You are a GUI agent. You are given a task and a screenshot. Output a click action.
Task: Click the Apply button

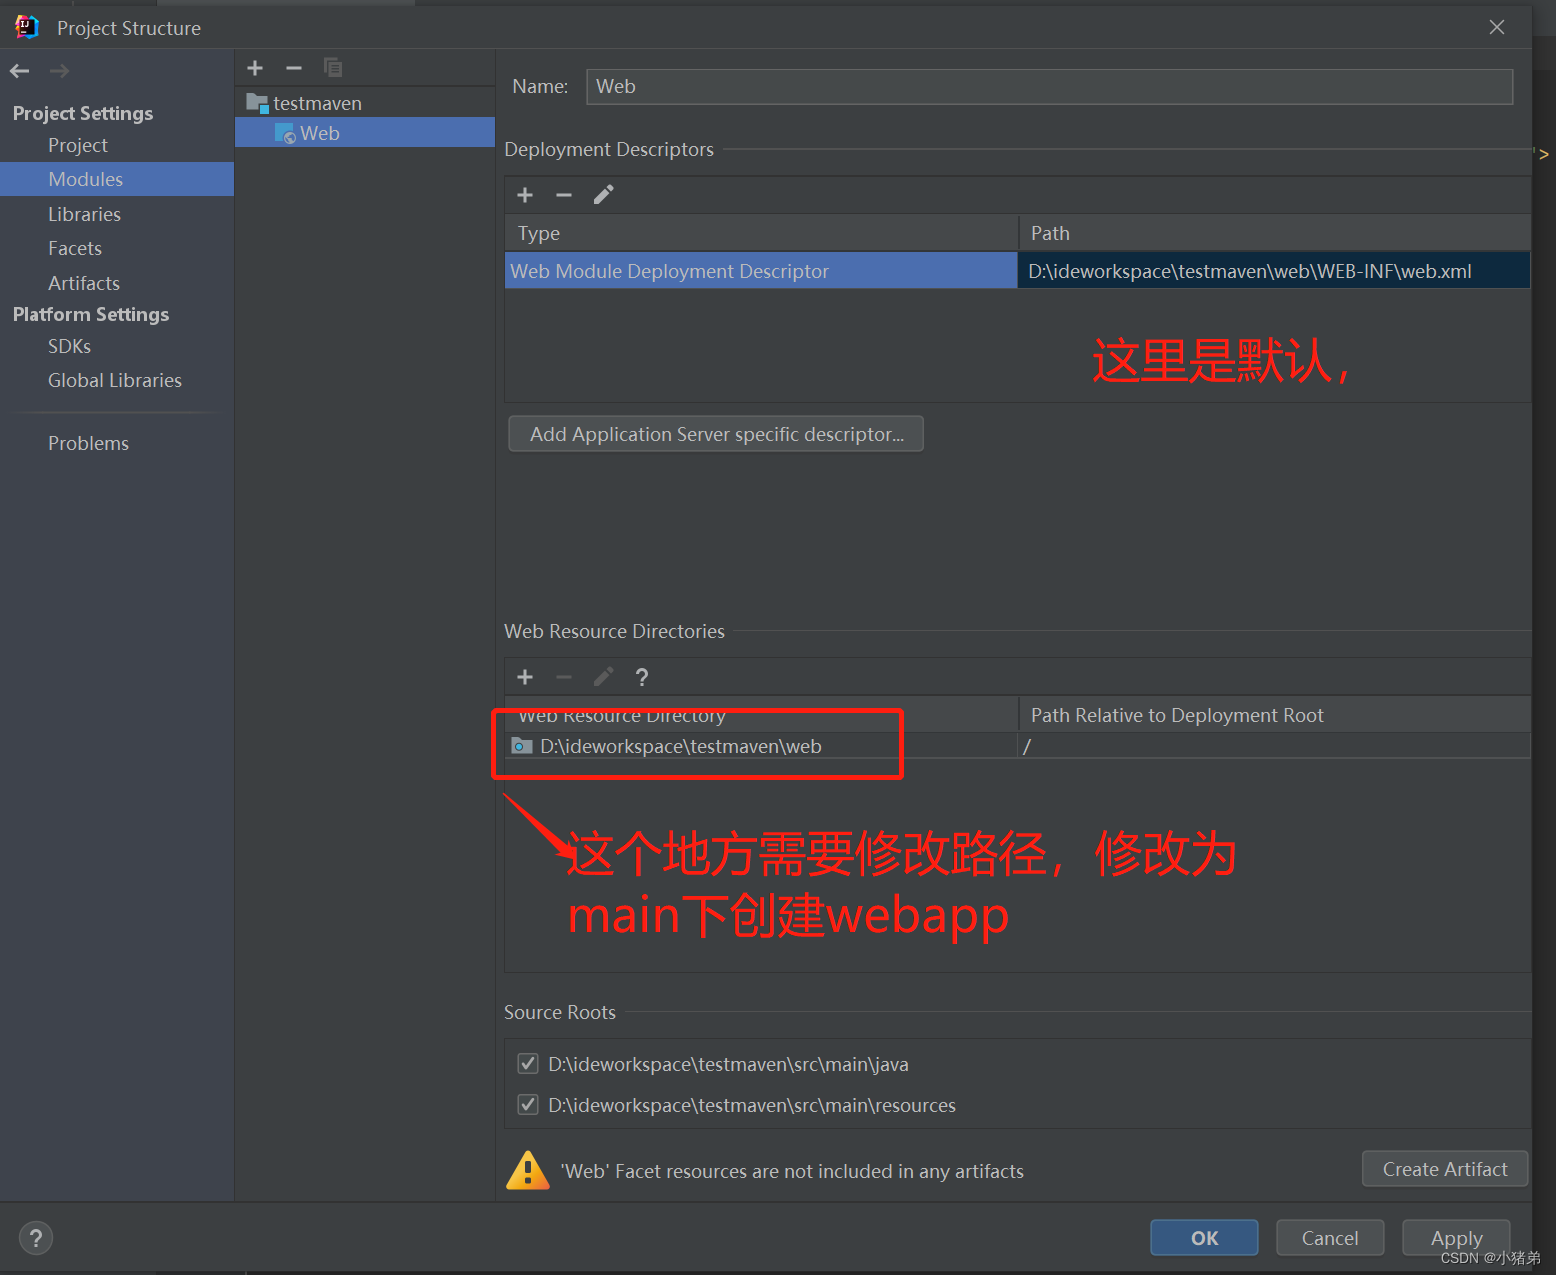point(1456,1238)
